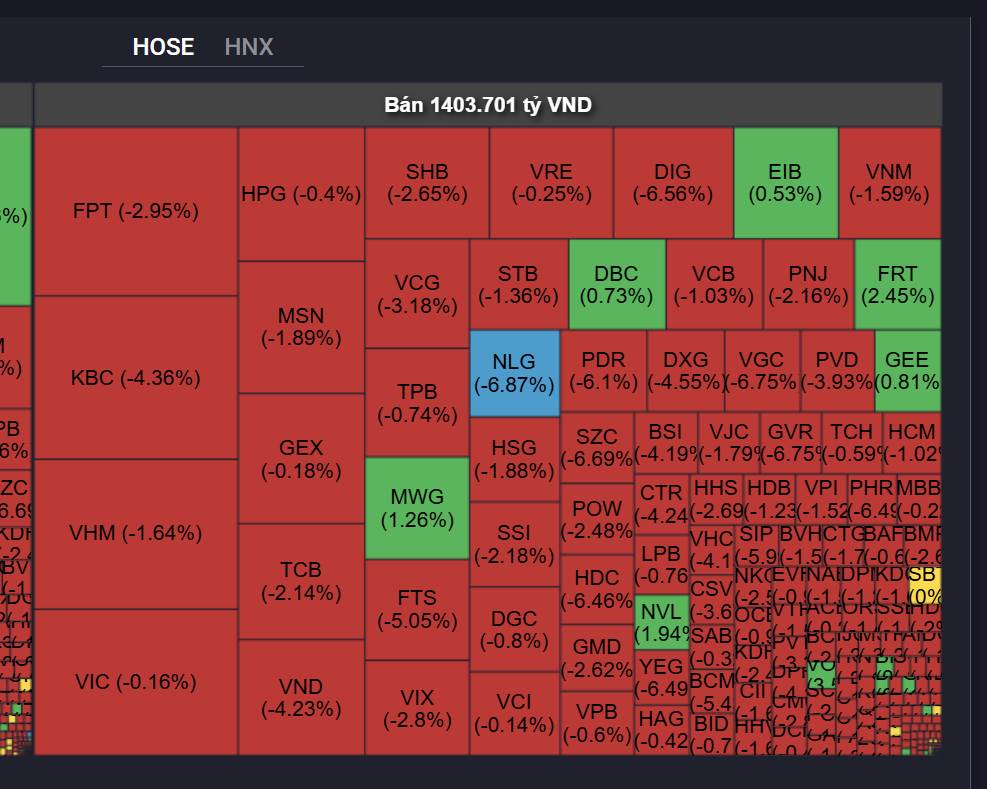Screen dimensions: 987x789
Task: Open the VND (-4.23%) stock tile
Action: pyautogui.click(x=301, y=698)
